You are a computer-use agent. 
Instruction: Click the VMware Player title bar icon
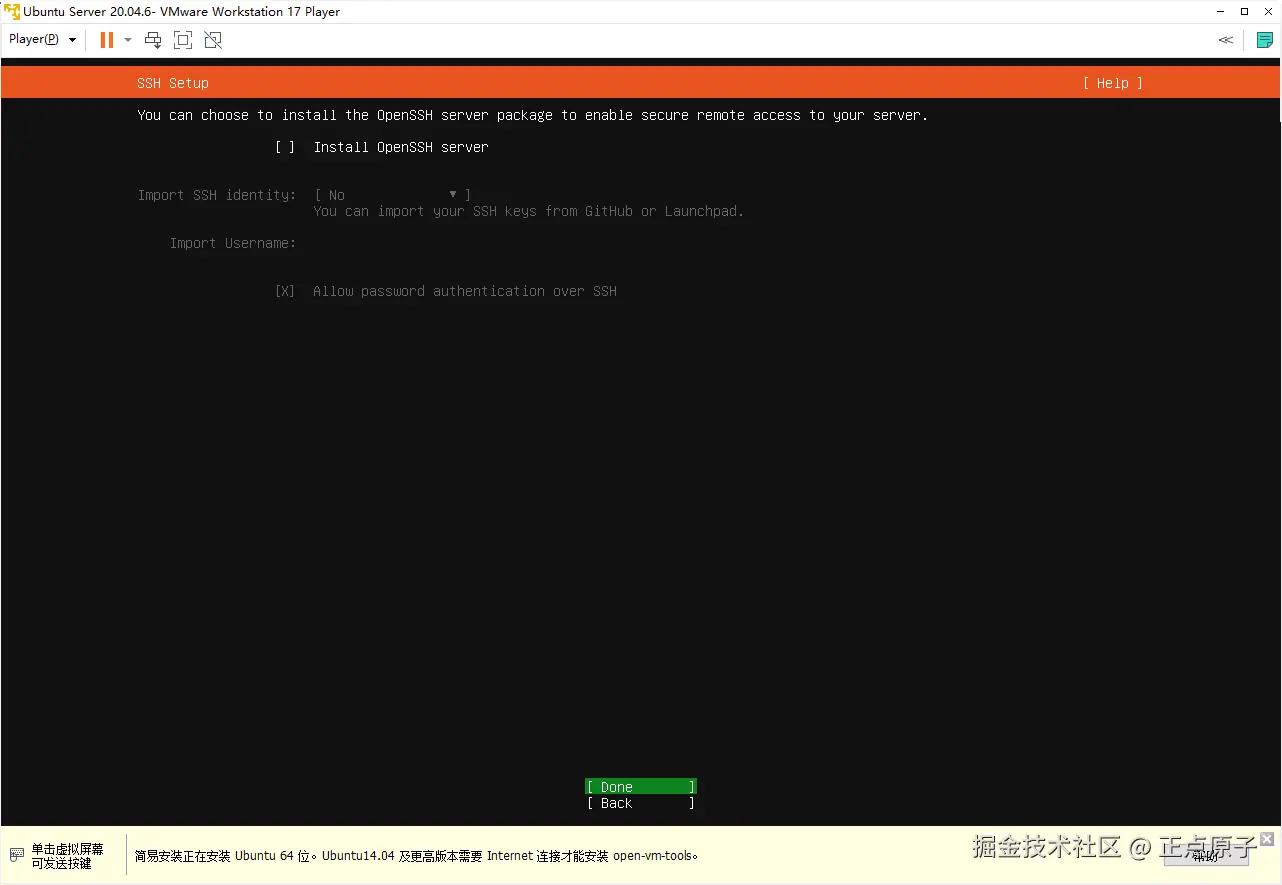[12, 12]
